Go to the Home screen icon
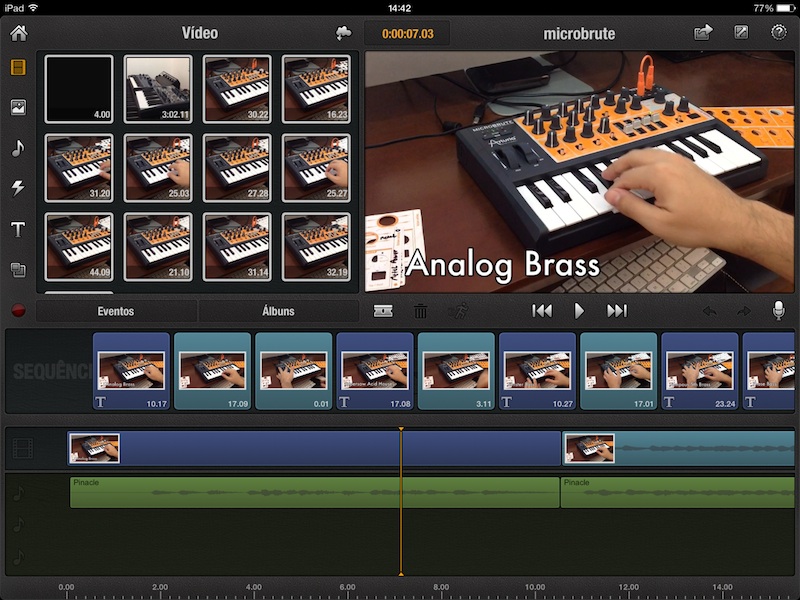800x600 pixels. [19, 33]
